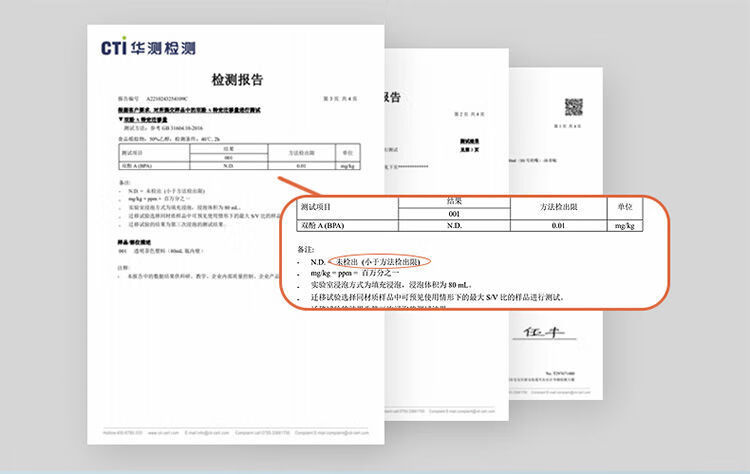Click the 单位 header in the enlarged table

tap(625, 207)
